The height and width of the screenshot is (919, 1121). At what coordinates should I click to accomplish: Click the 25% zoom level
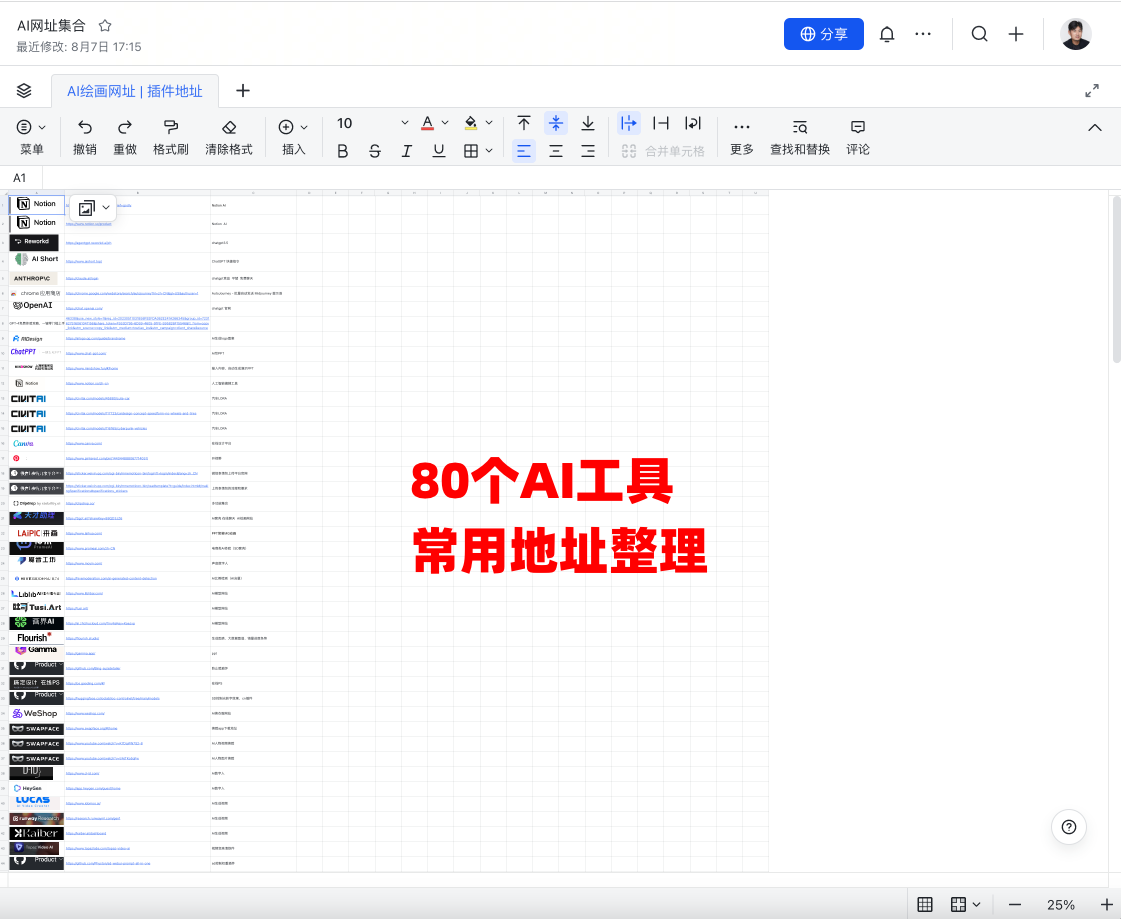[1061, 905]
